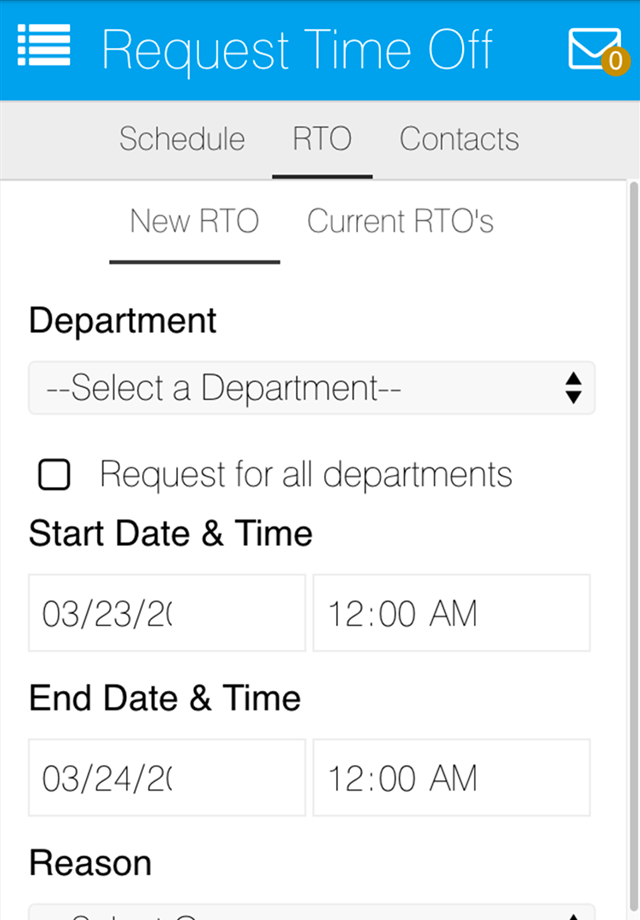Expand the Reason dropdown at bottom
This screenshot has height=920, width=640.
pos(311,912)
